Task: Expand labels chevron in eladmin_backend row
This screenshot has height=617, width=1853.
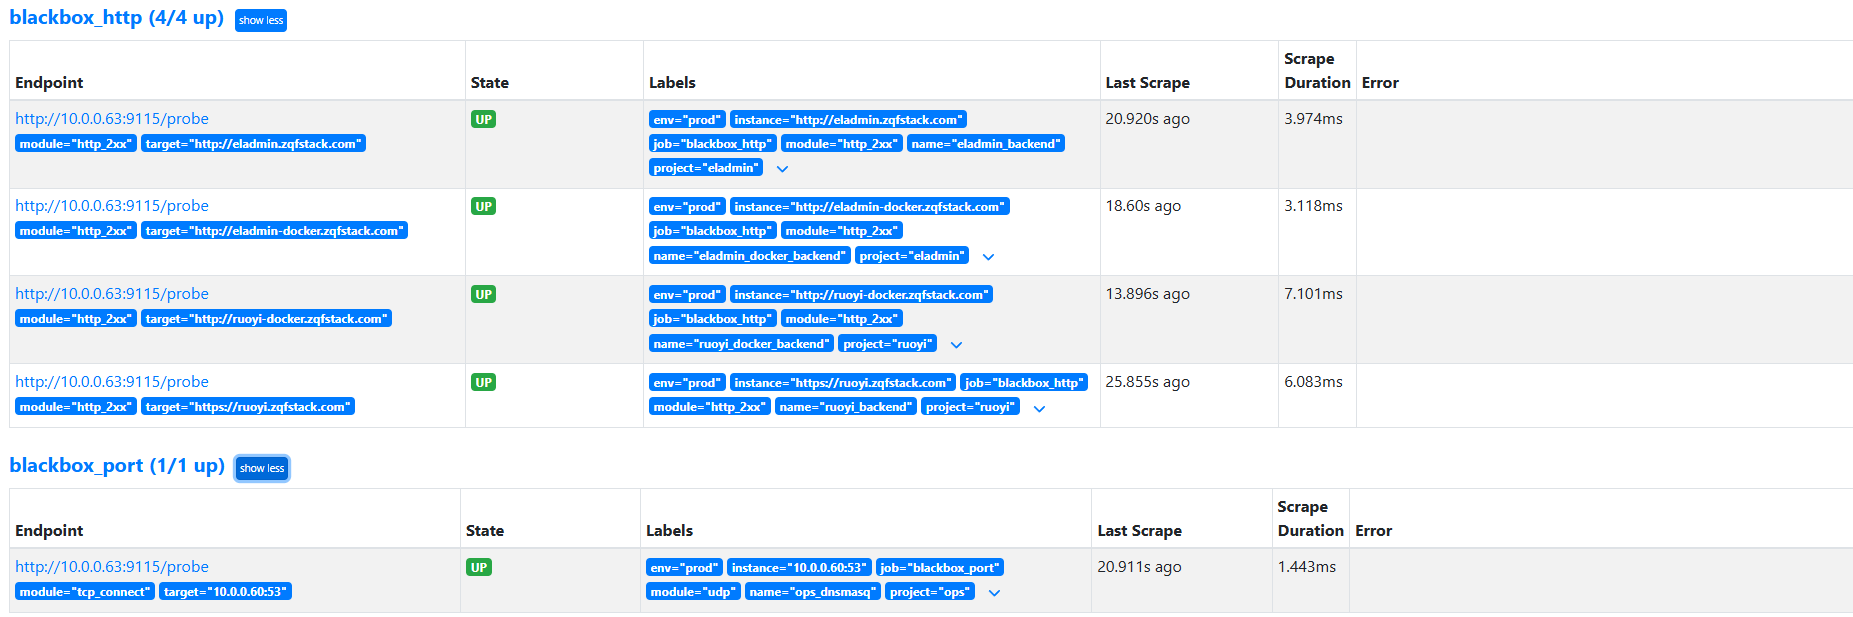Action: [x=783, y=169]
